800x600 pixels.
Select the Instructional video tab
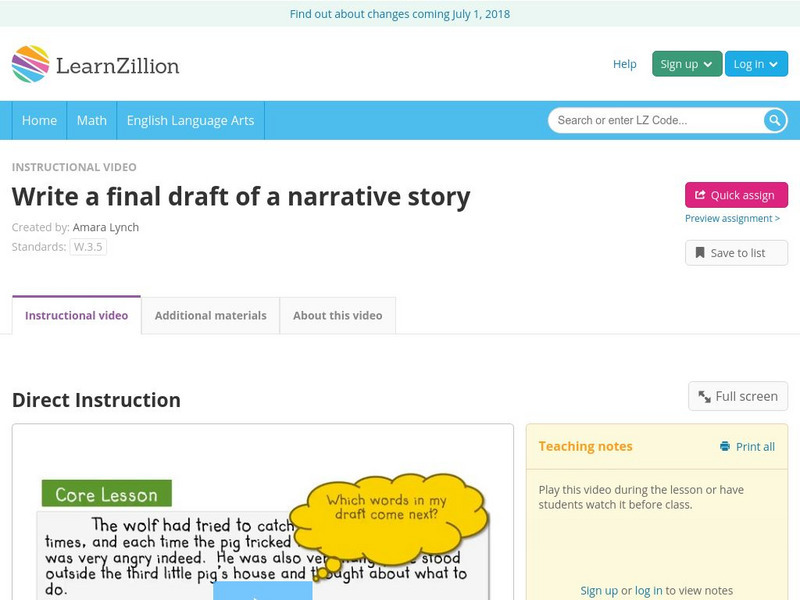coord(76,315)
